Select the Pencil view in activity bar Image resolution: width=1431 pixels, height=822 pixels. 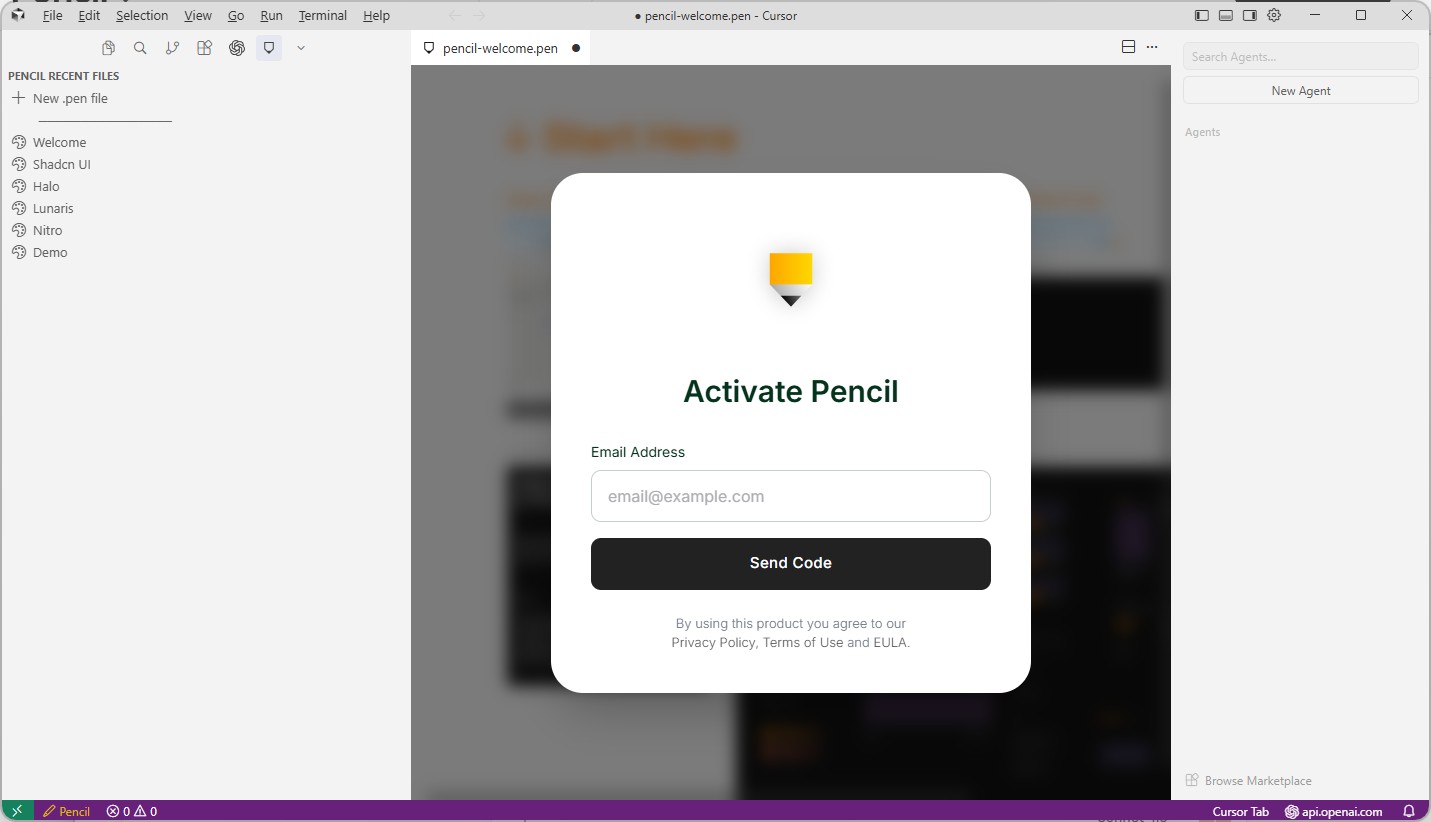pyautogui.click(x=269, y=48)
